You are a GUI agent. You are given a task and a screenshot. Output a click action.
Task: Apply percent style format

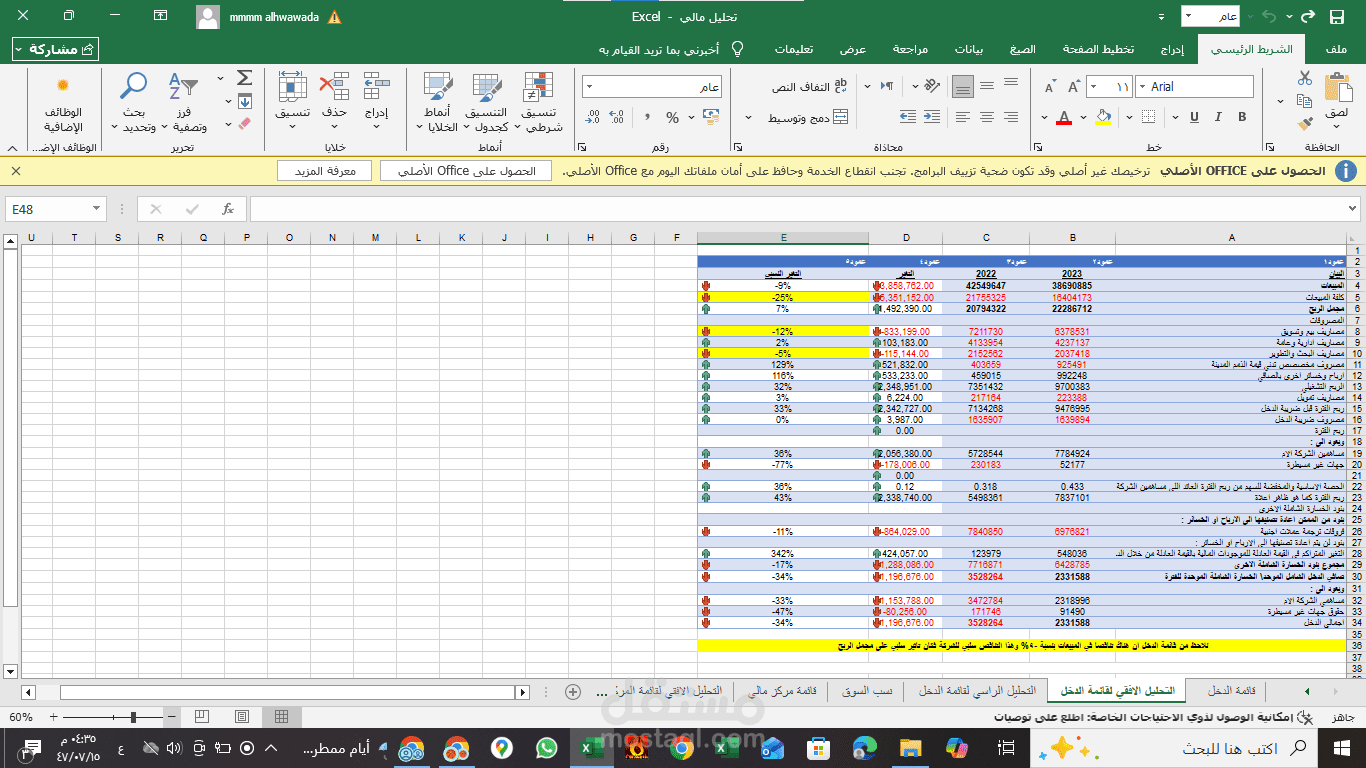(672, 117)
